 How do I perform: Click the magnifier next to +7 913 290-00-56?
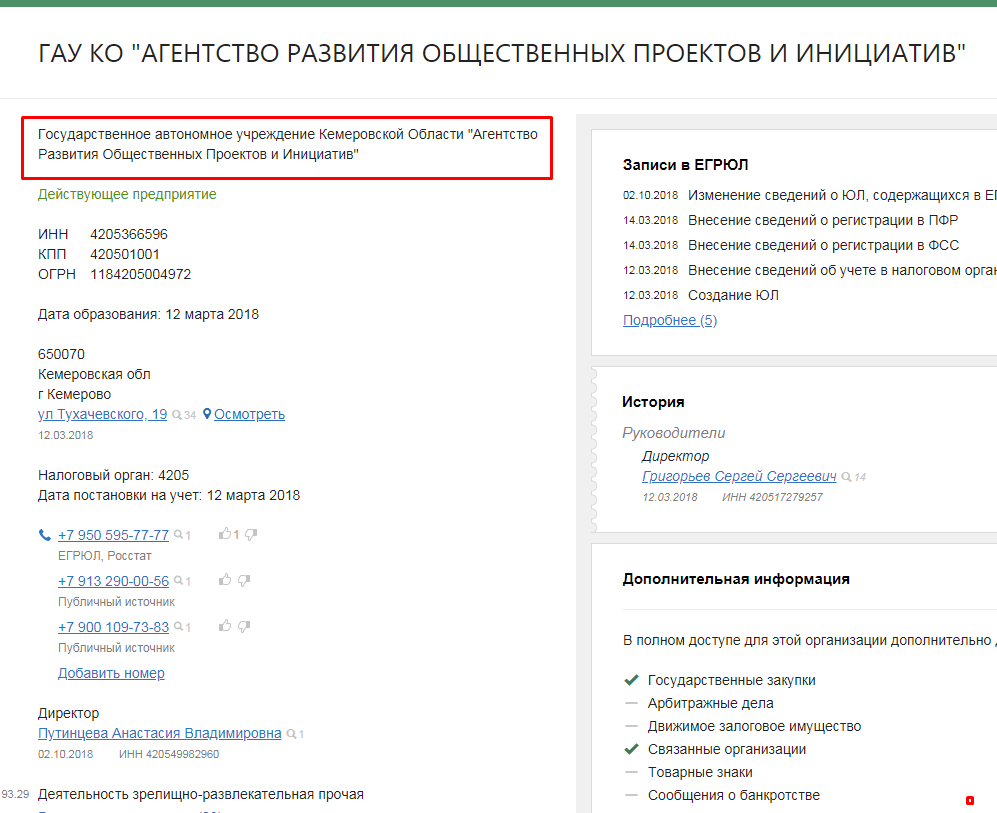[179, 580]
